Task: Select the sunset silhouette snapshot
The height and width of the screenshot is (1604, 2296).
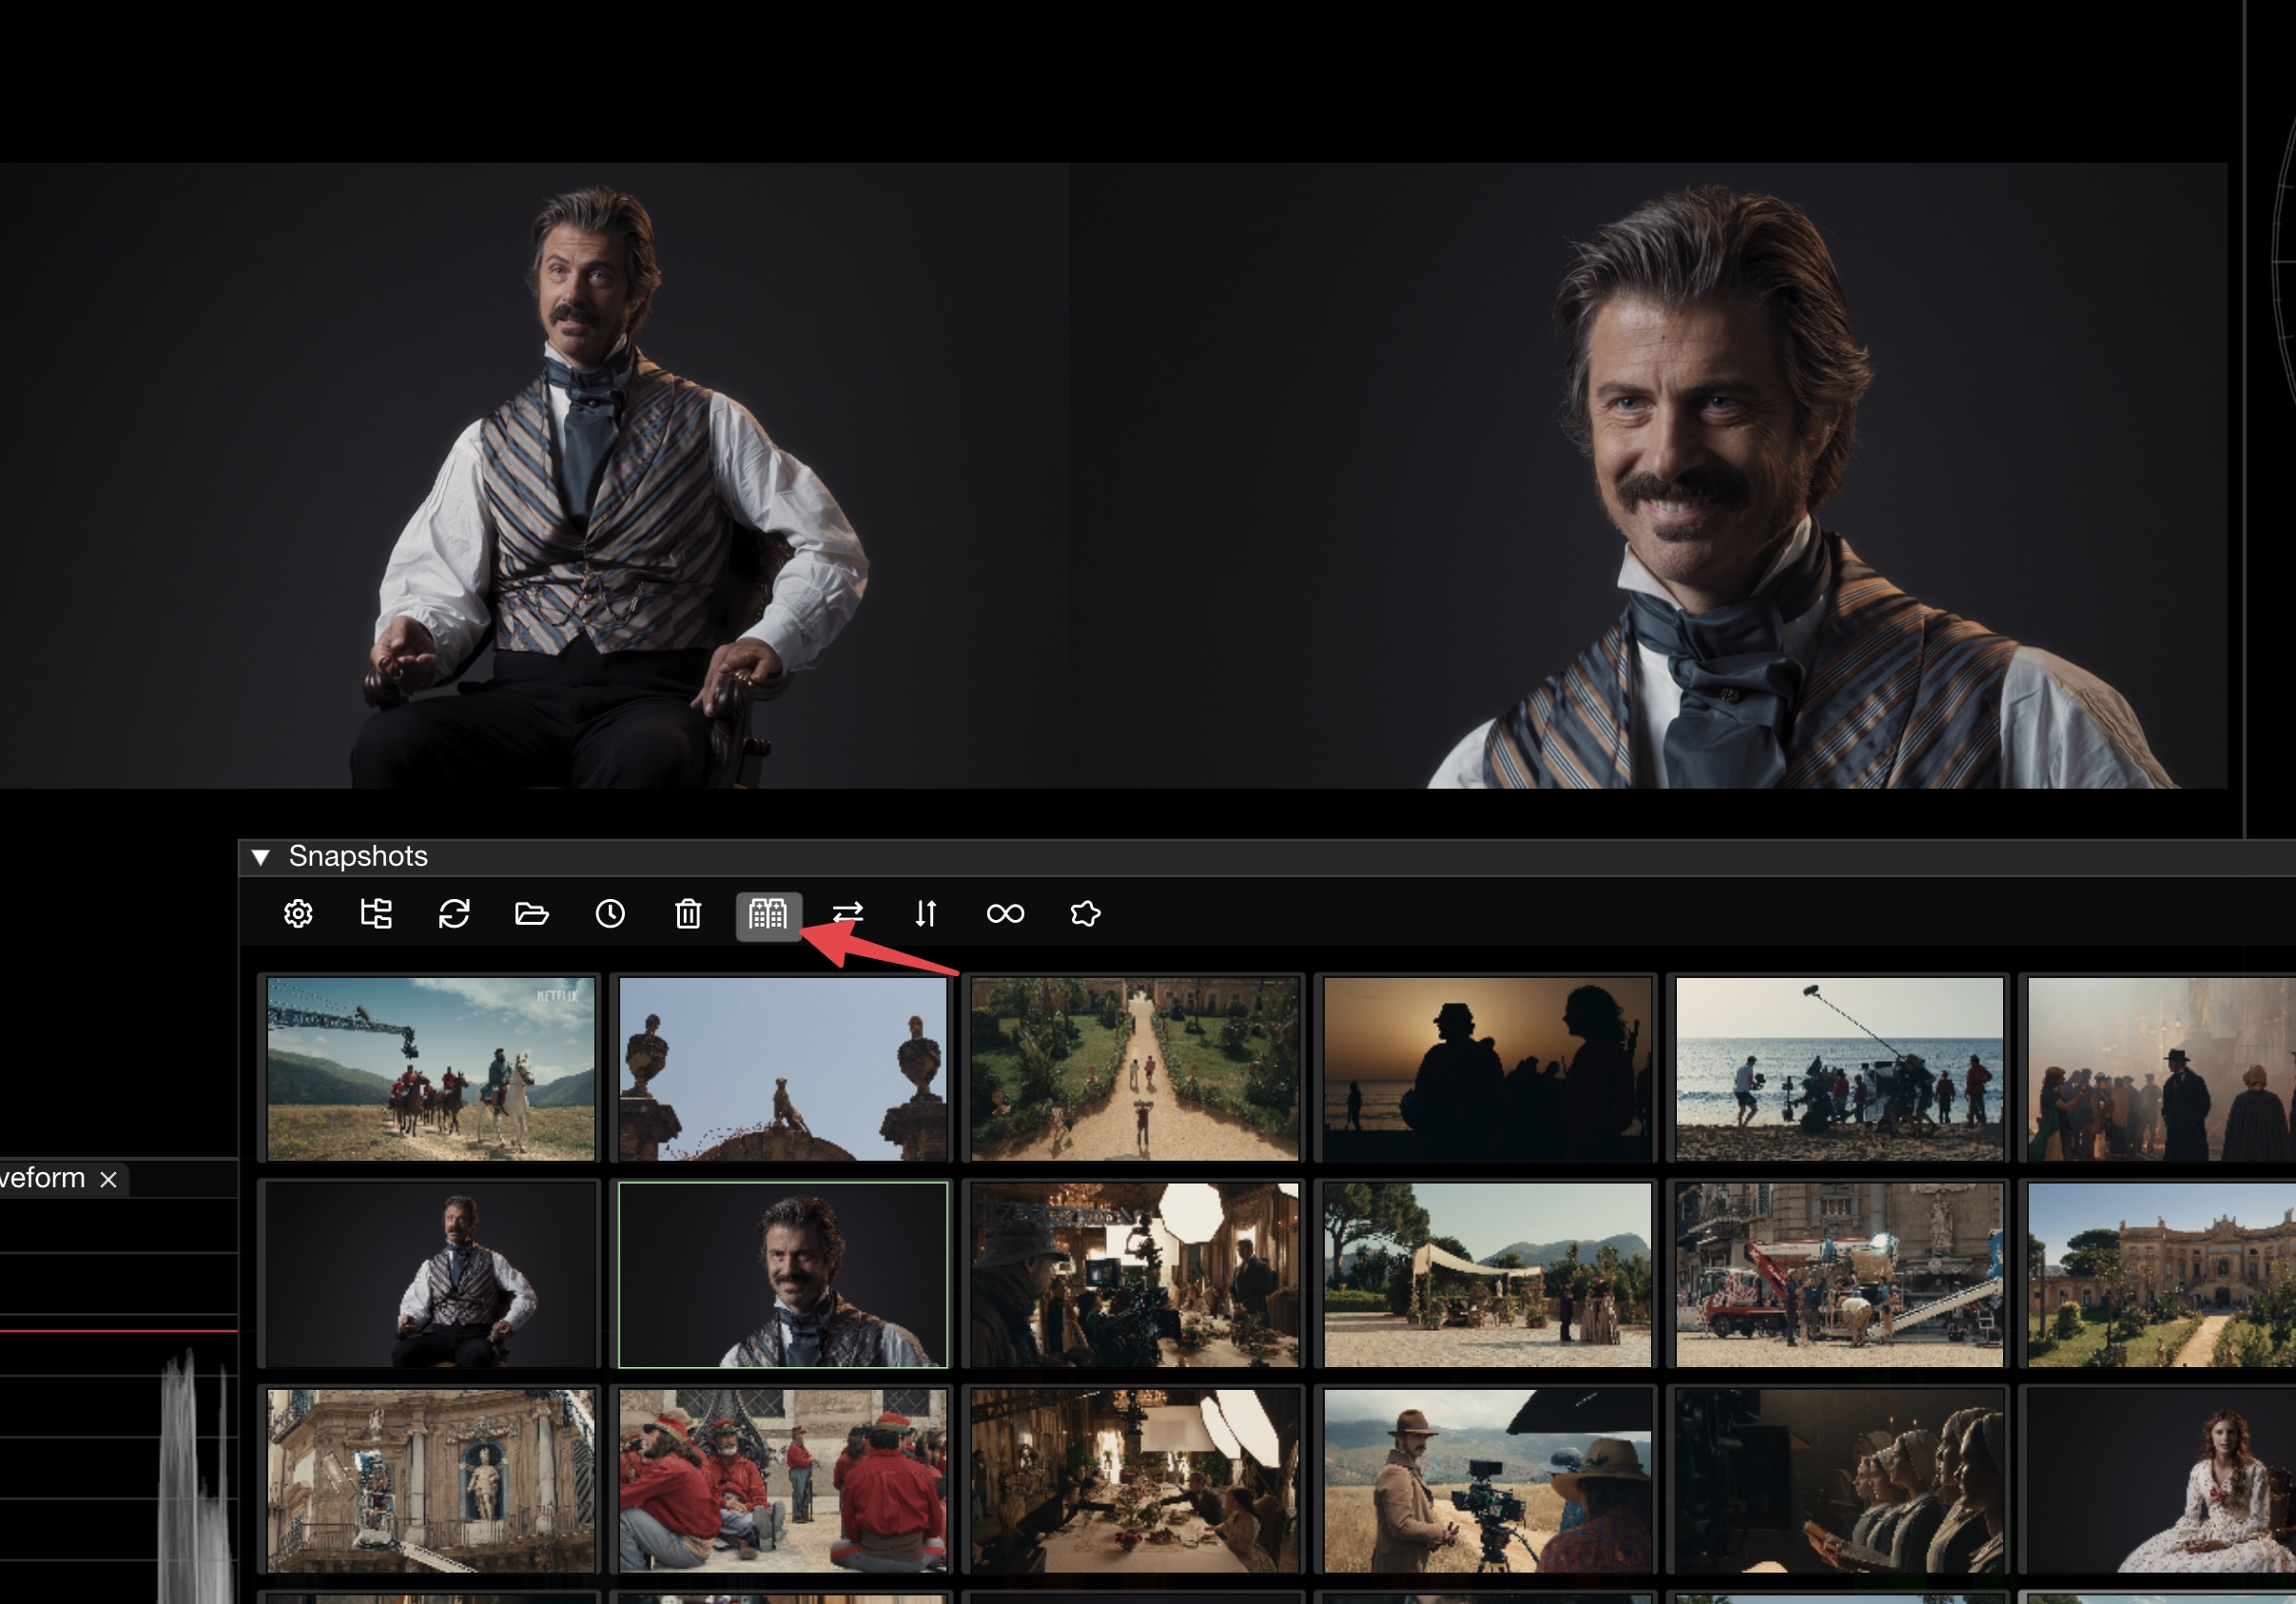Action: (1487, 1069)
